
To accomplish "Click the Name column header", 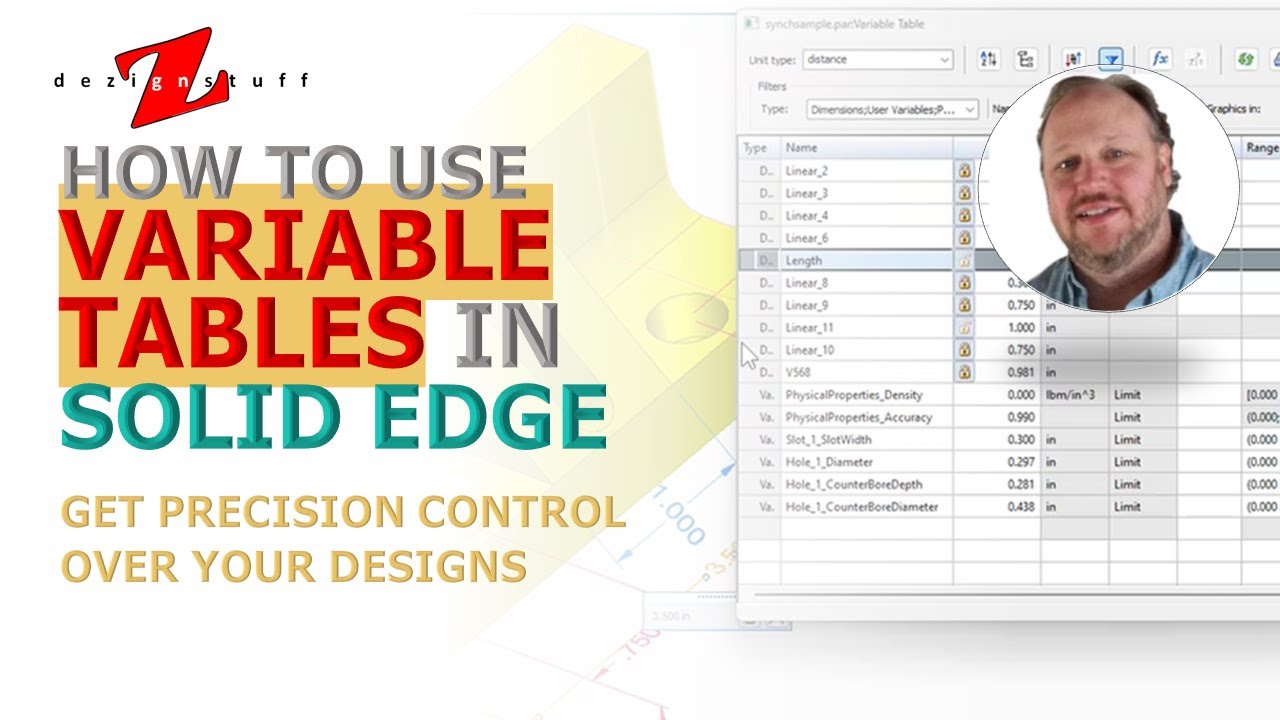I will 866,148.
